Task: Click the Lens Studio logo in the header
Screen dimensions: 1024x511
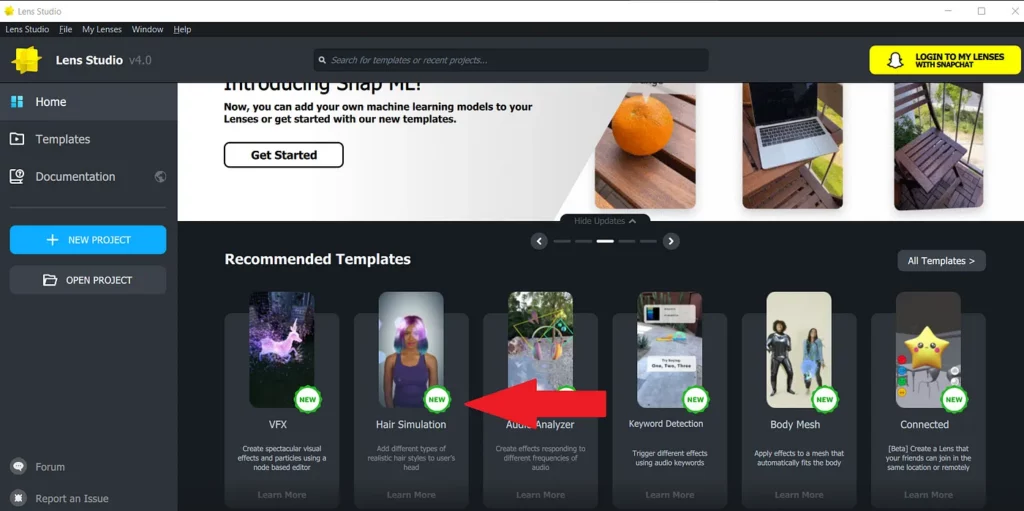Action: pyautogui.click(x=27, y=60)
